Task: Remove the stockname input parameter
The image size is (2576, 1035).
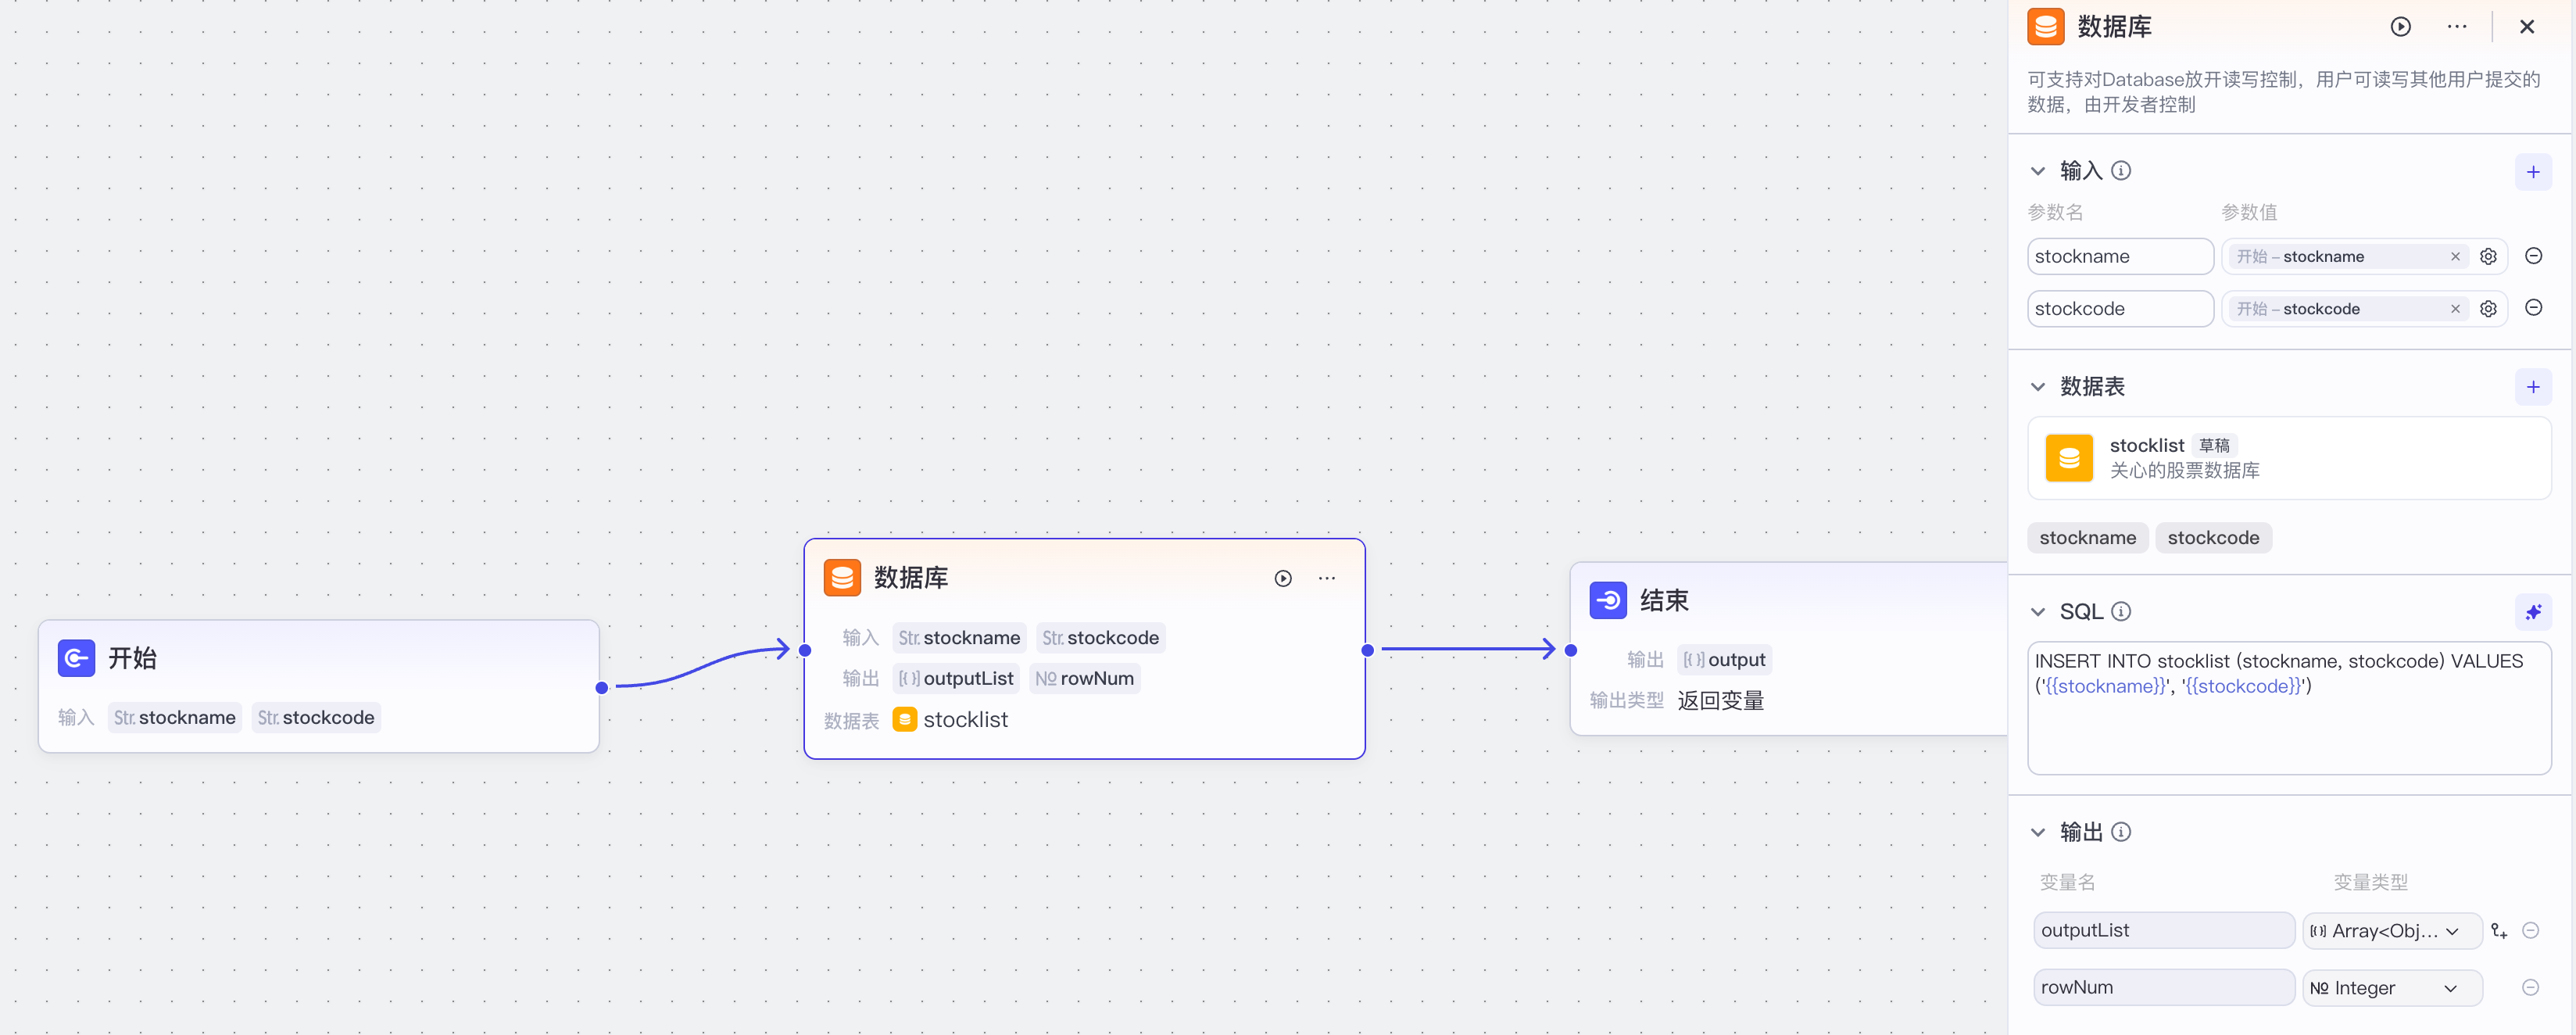Action: click(2533, 256)
